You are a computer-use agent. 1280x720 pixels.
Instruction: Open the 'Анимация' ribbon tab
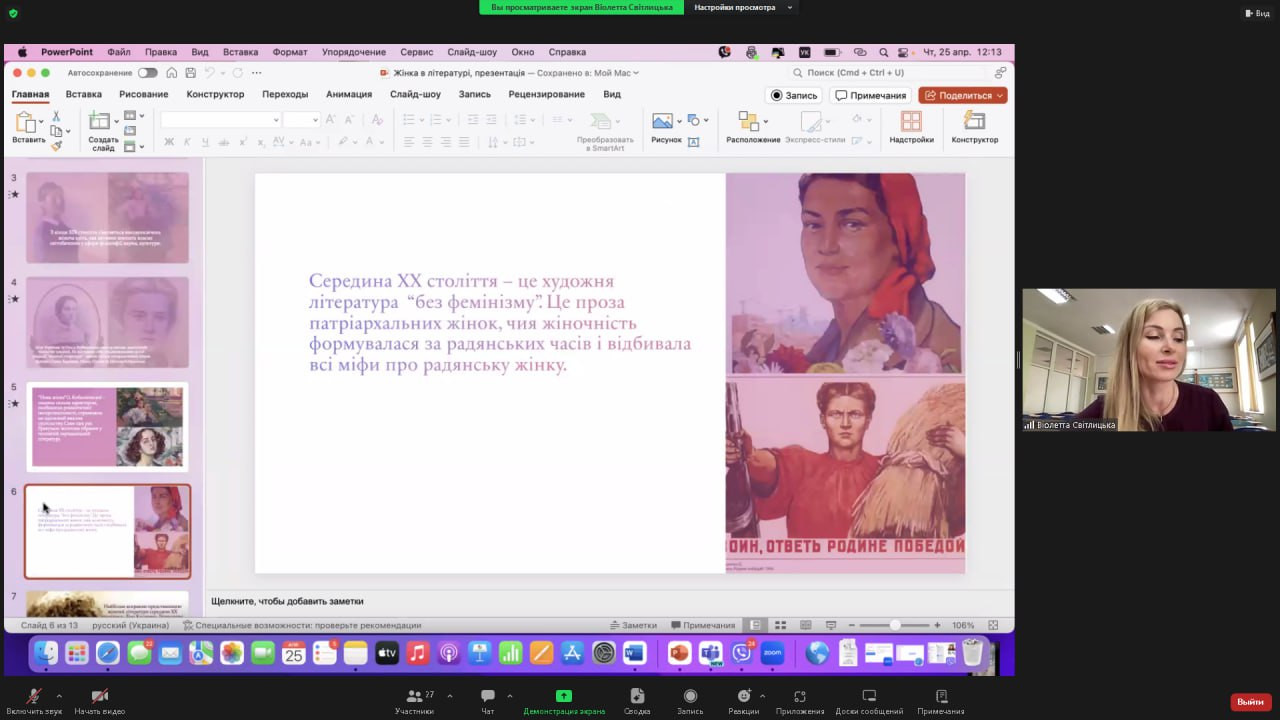pyautogui.click(x=348, y=94)
